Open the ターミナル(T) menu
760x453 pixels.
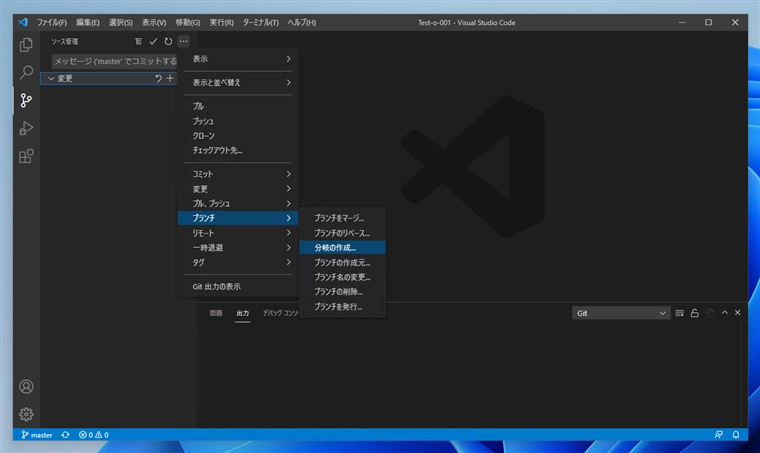click(261, 22)
